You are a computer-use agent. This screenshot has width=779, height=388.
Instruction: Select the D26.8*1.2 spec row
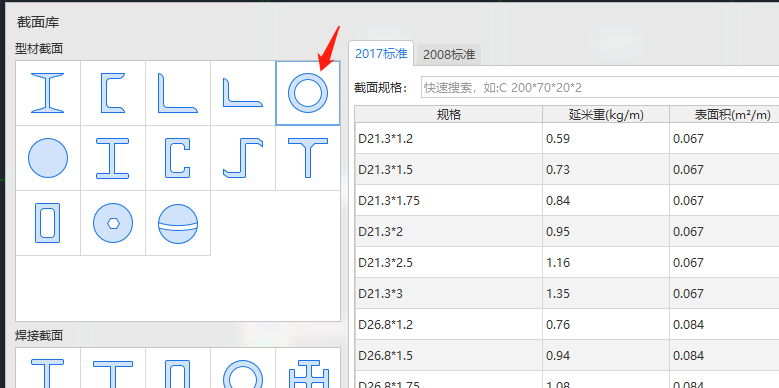[x=567, y=324]
